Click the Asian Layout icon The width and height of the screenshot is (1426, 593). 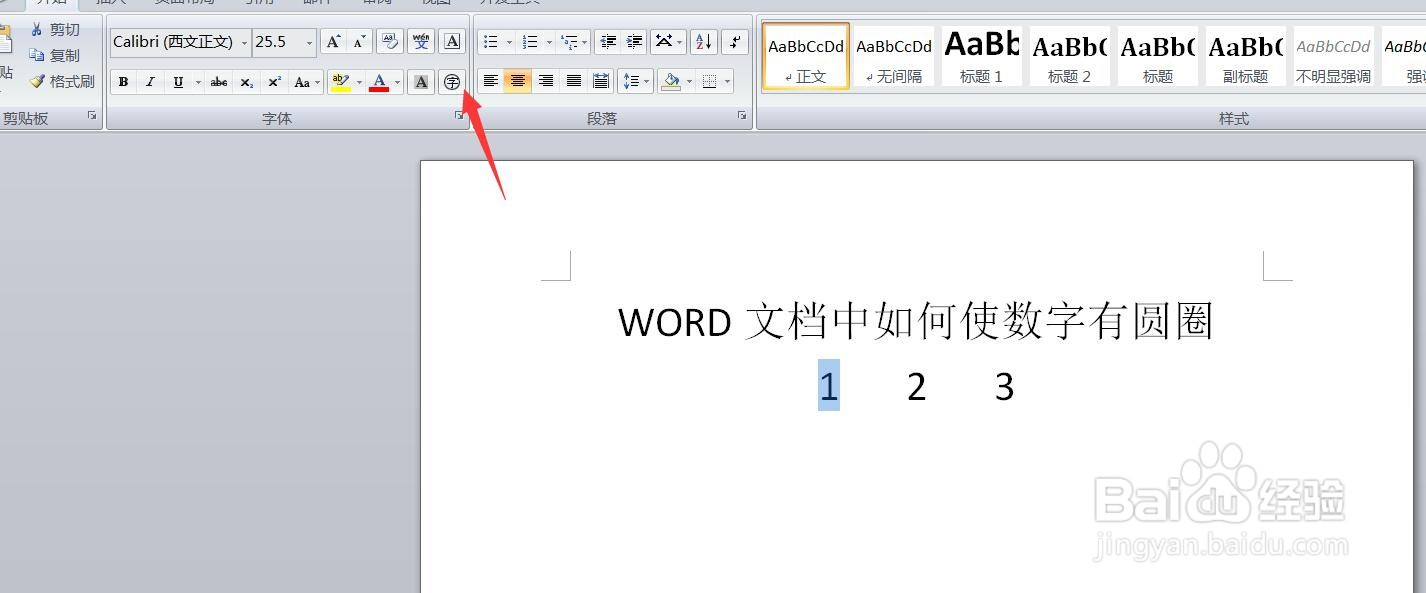[663, 41]
